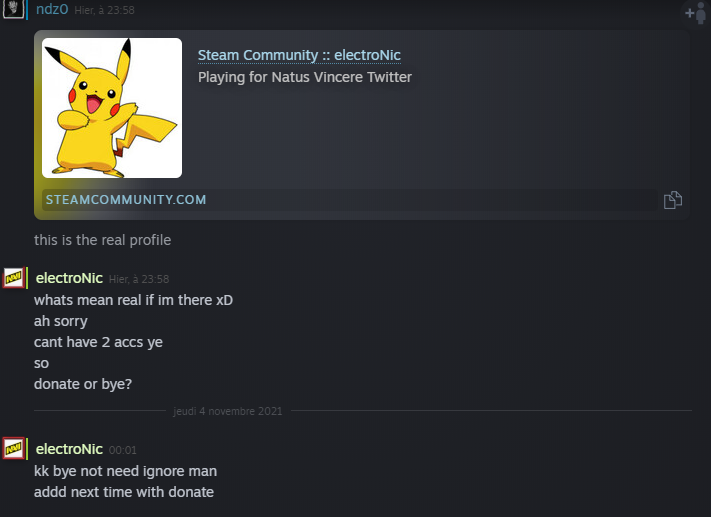Image resolution: width=711 pixels, height=517 pixels.
Task: Click electroNic username above 'whats mean real'
Action: point(69,278)
